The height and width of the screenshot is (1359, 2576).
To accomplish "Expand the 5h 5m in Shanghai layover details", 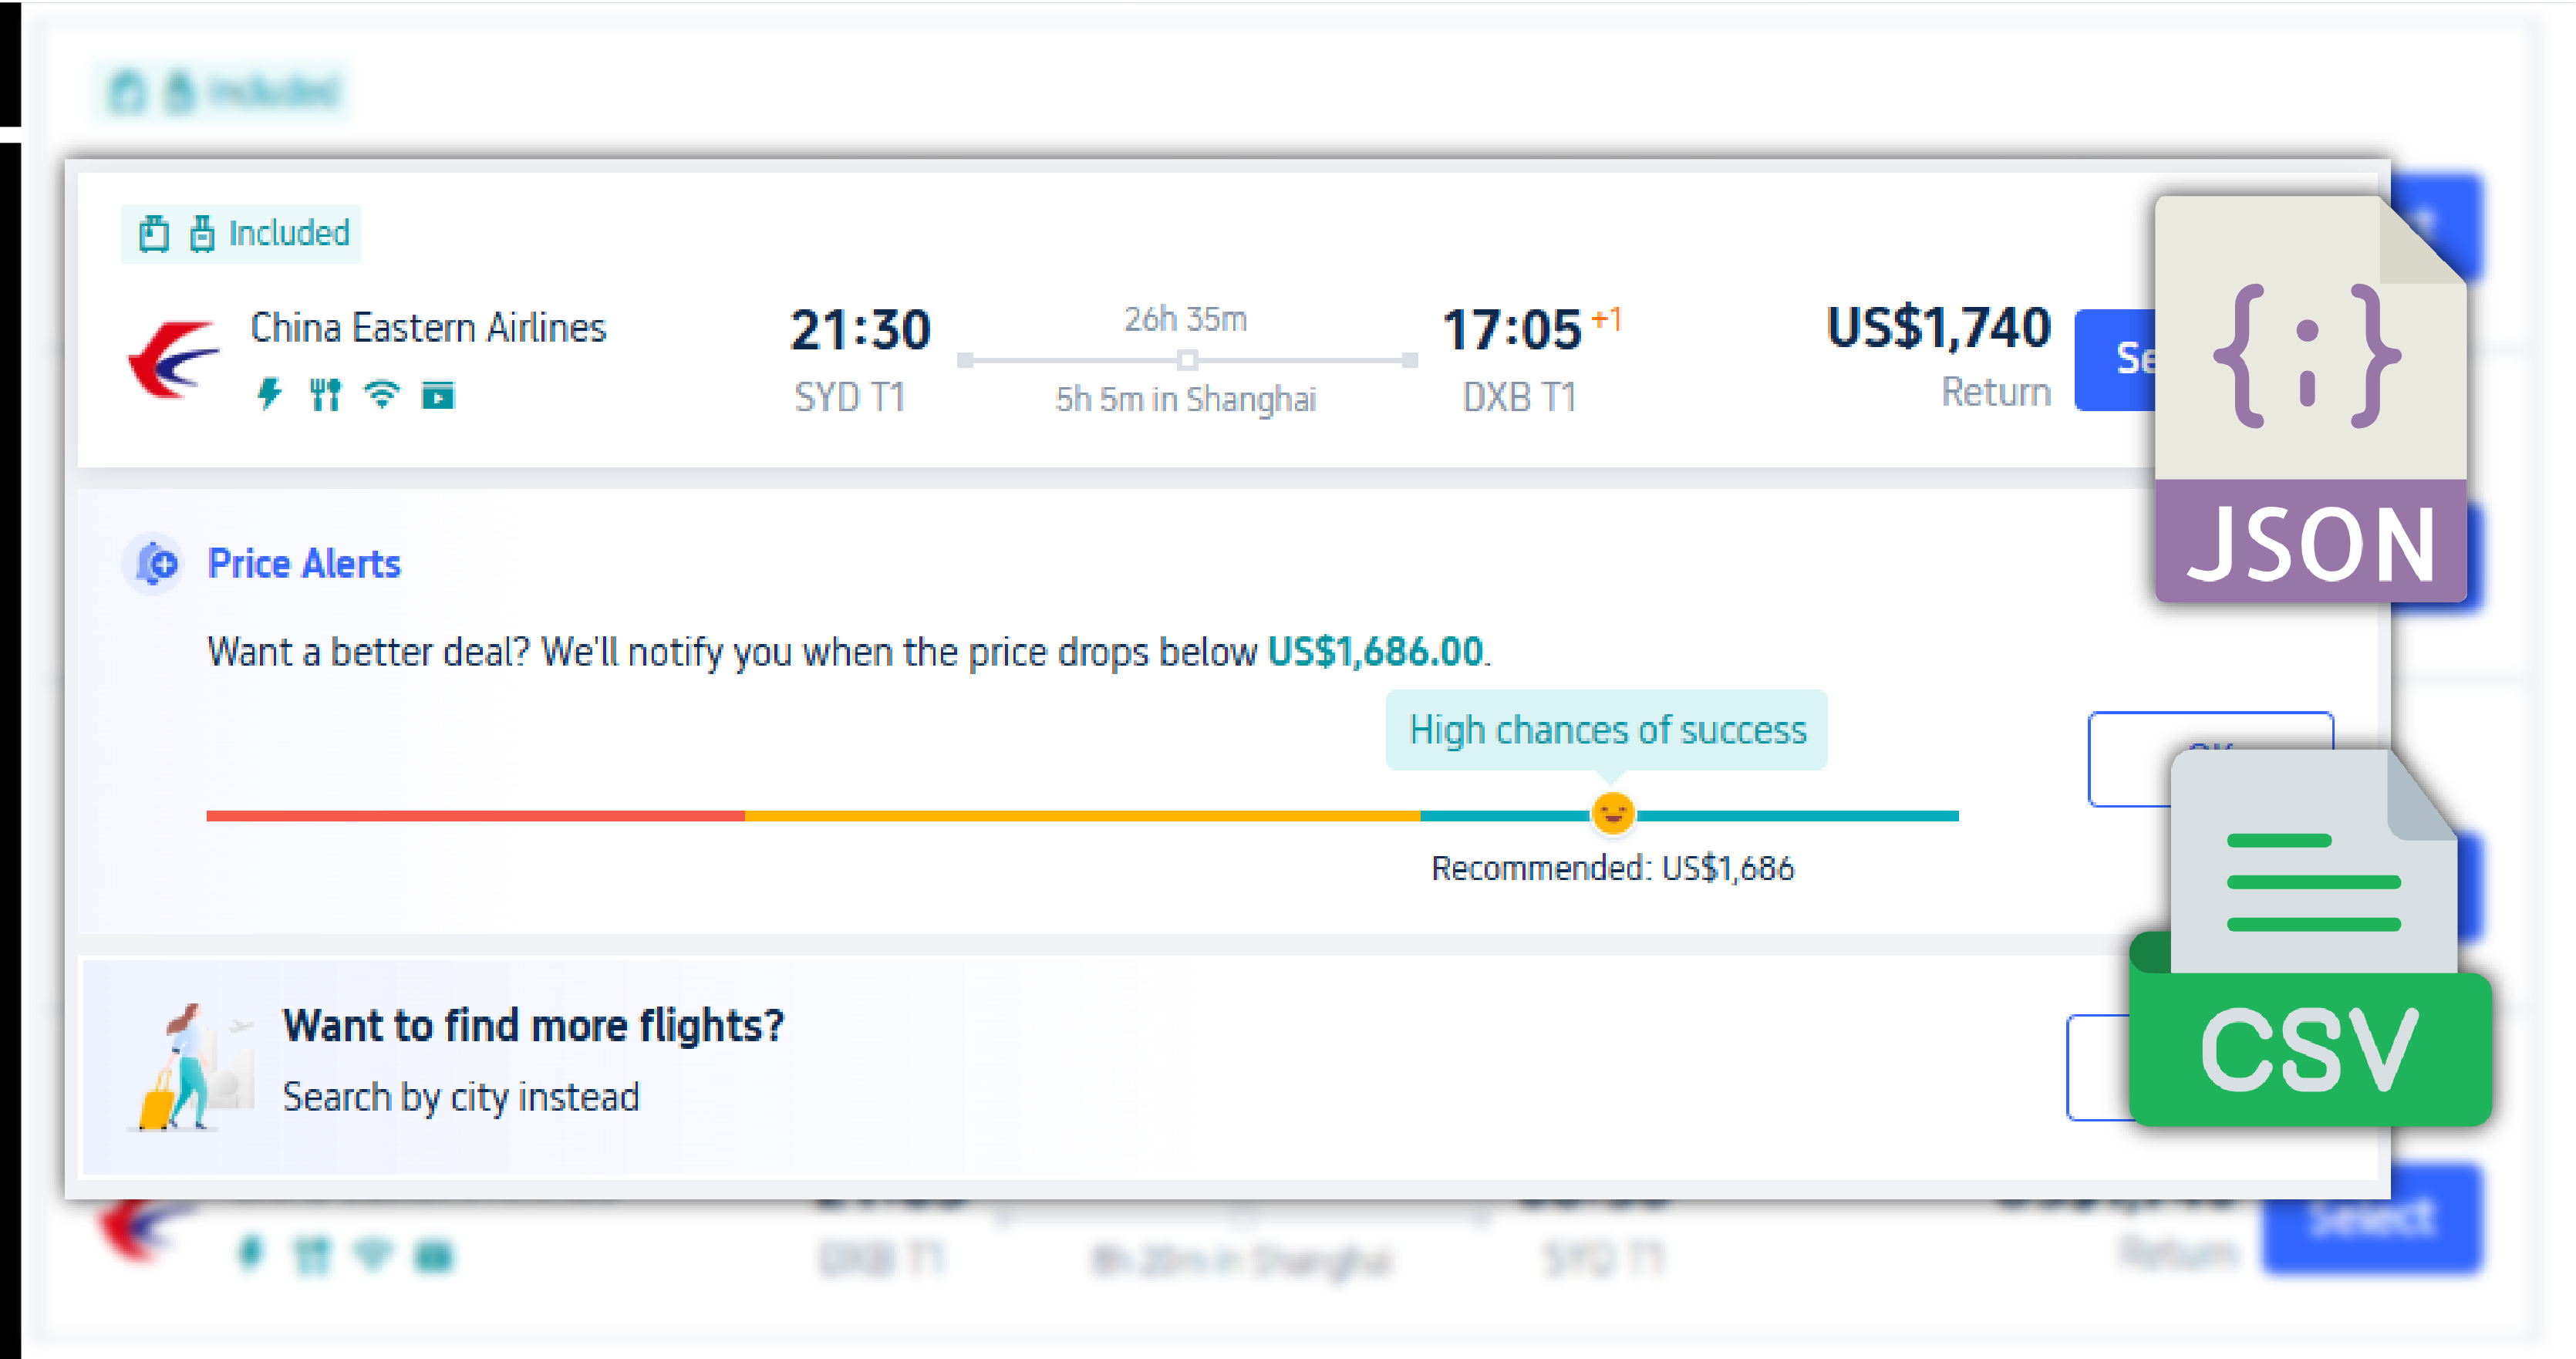I will [1186, 399].
